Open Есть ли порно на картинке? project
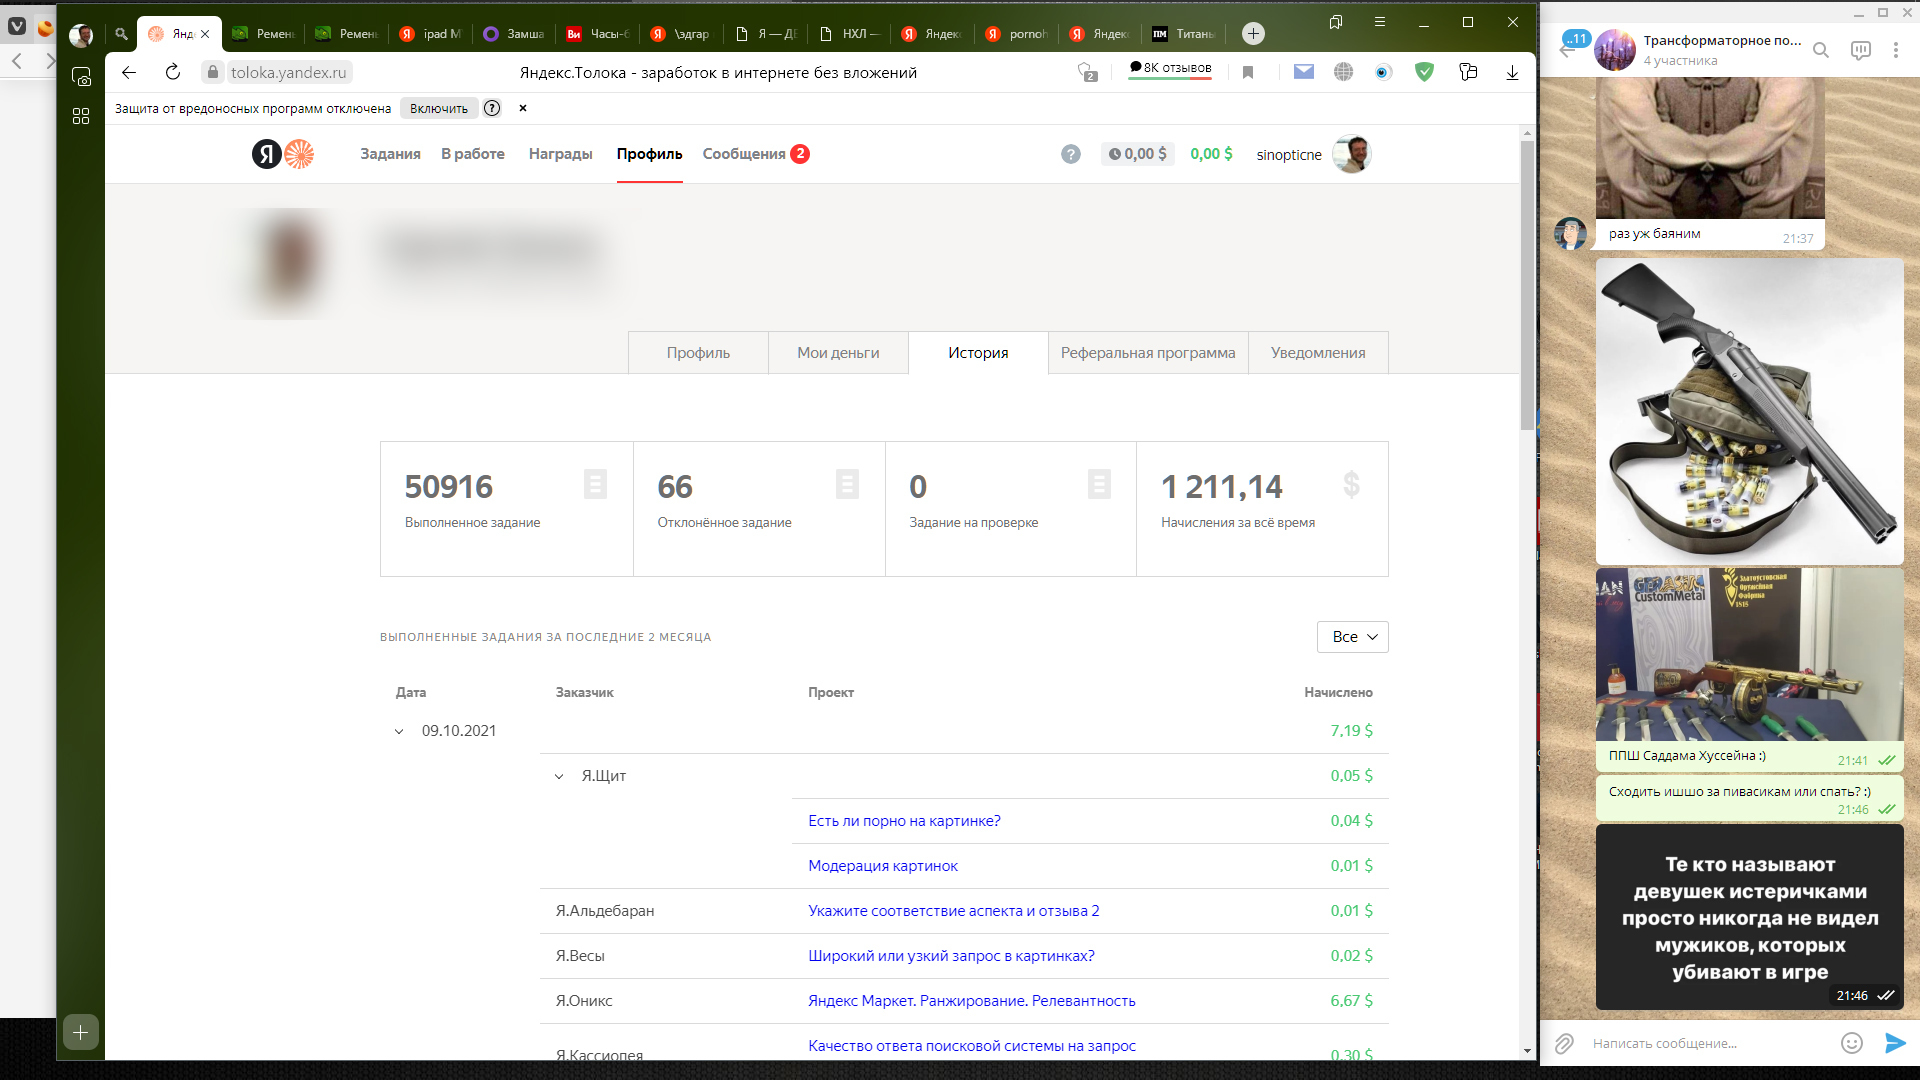Viewport: 1920px width, 1080px height. tap(904, 821)
